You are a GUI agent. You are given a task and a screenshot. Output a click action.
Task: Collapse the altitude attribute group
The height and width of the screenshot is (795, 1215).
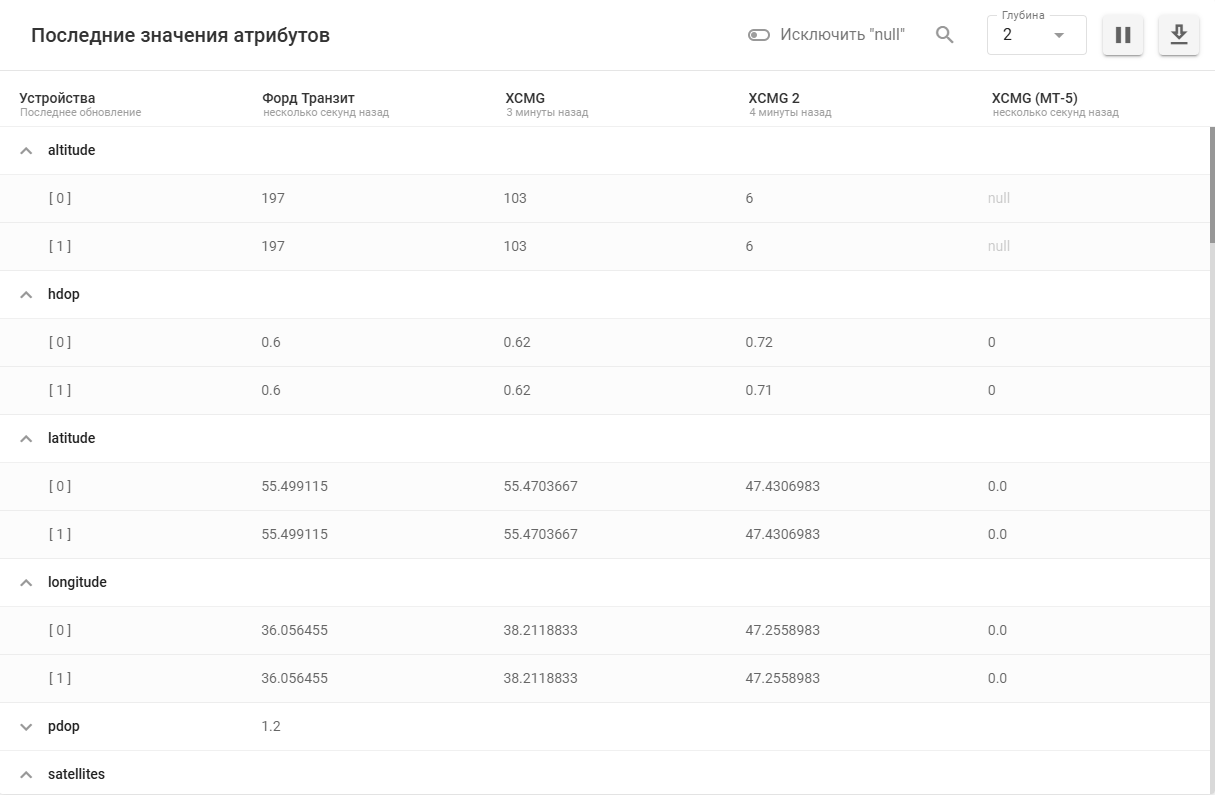[27, 151]
